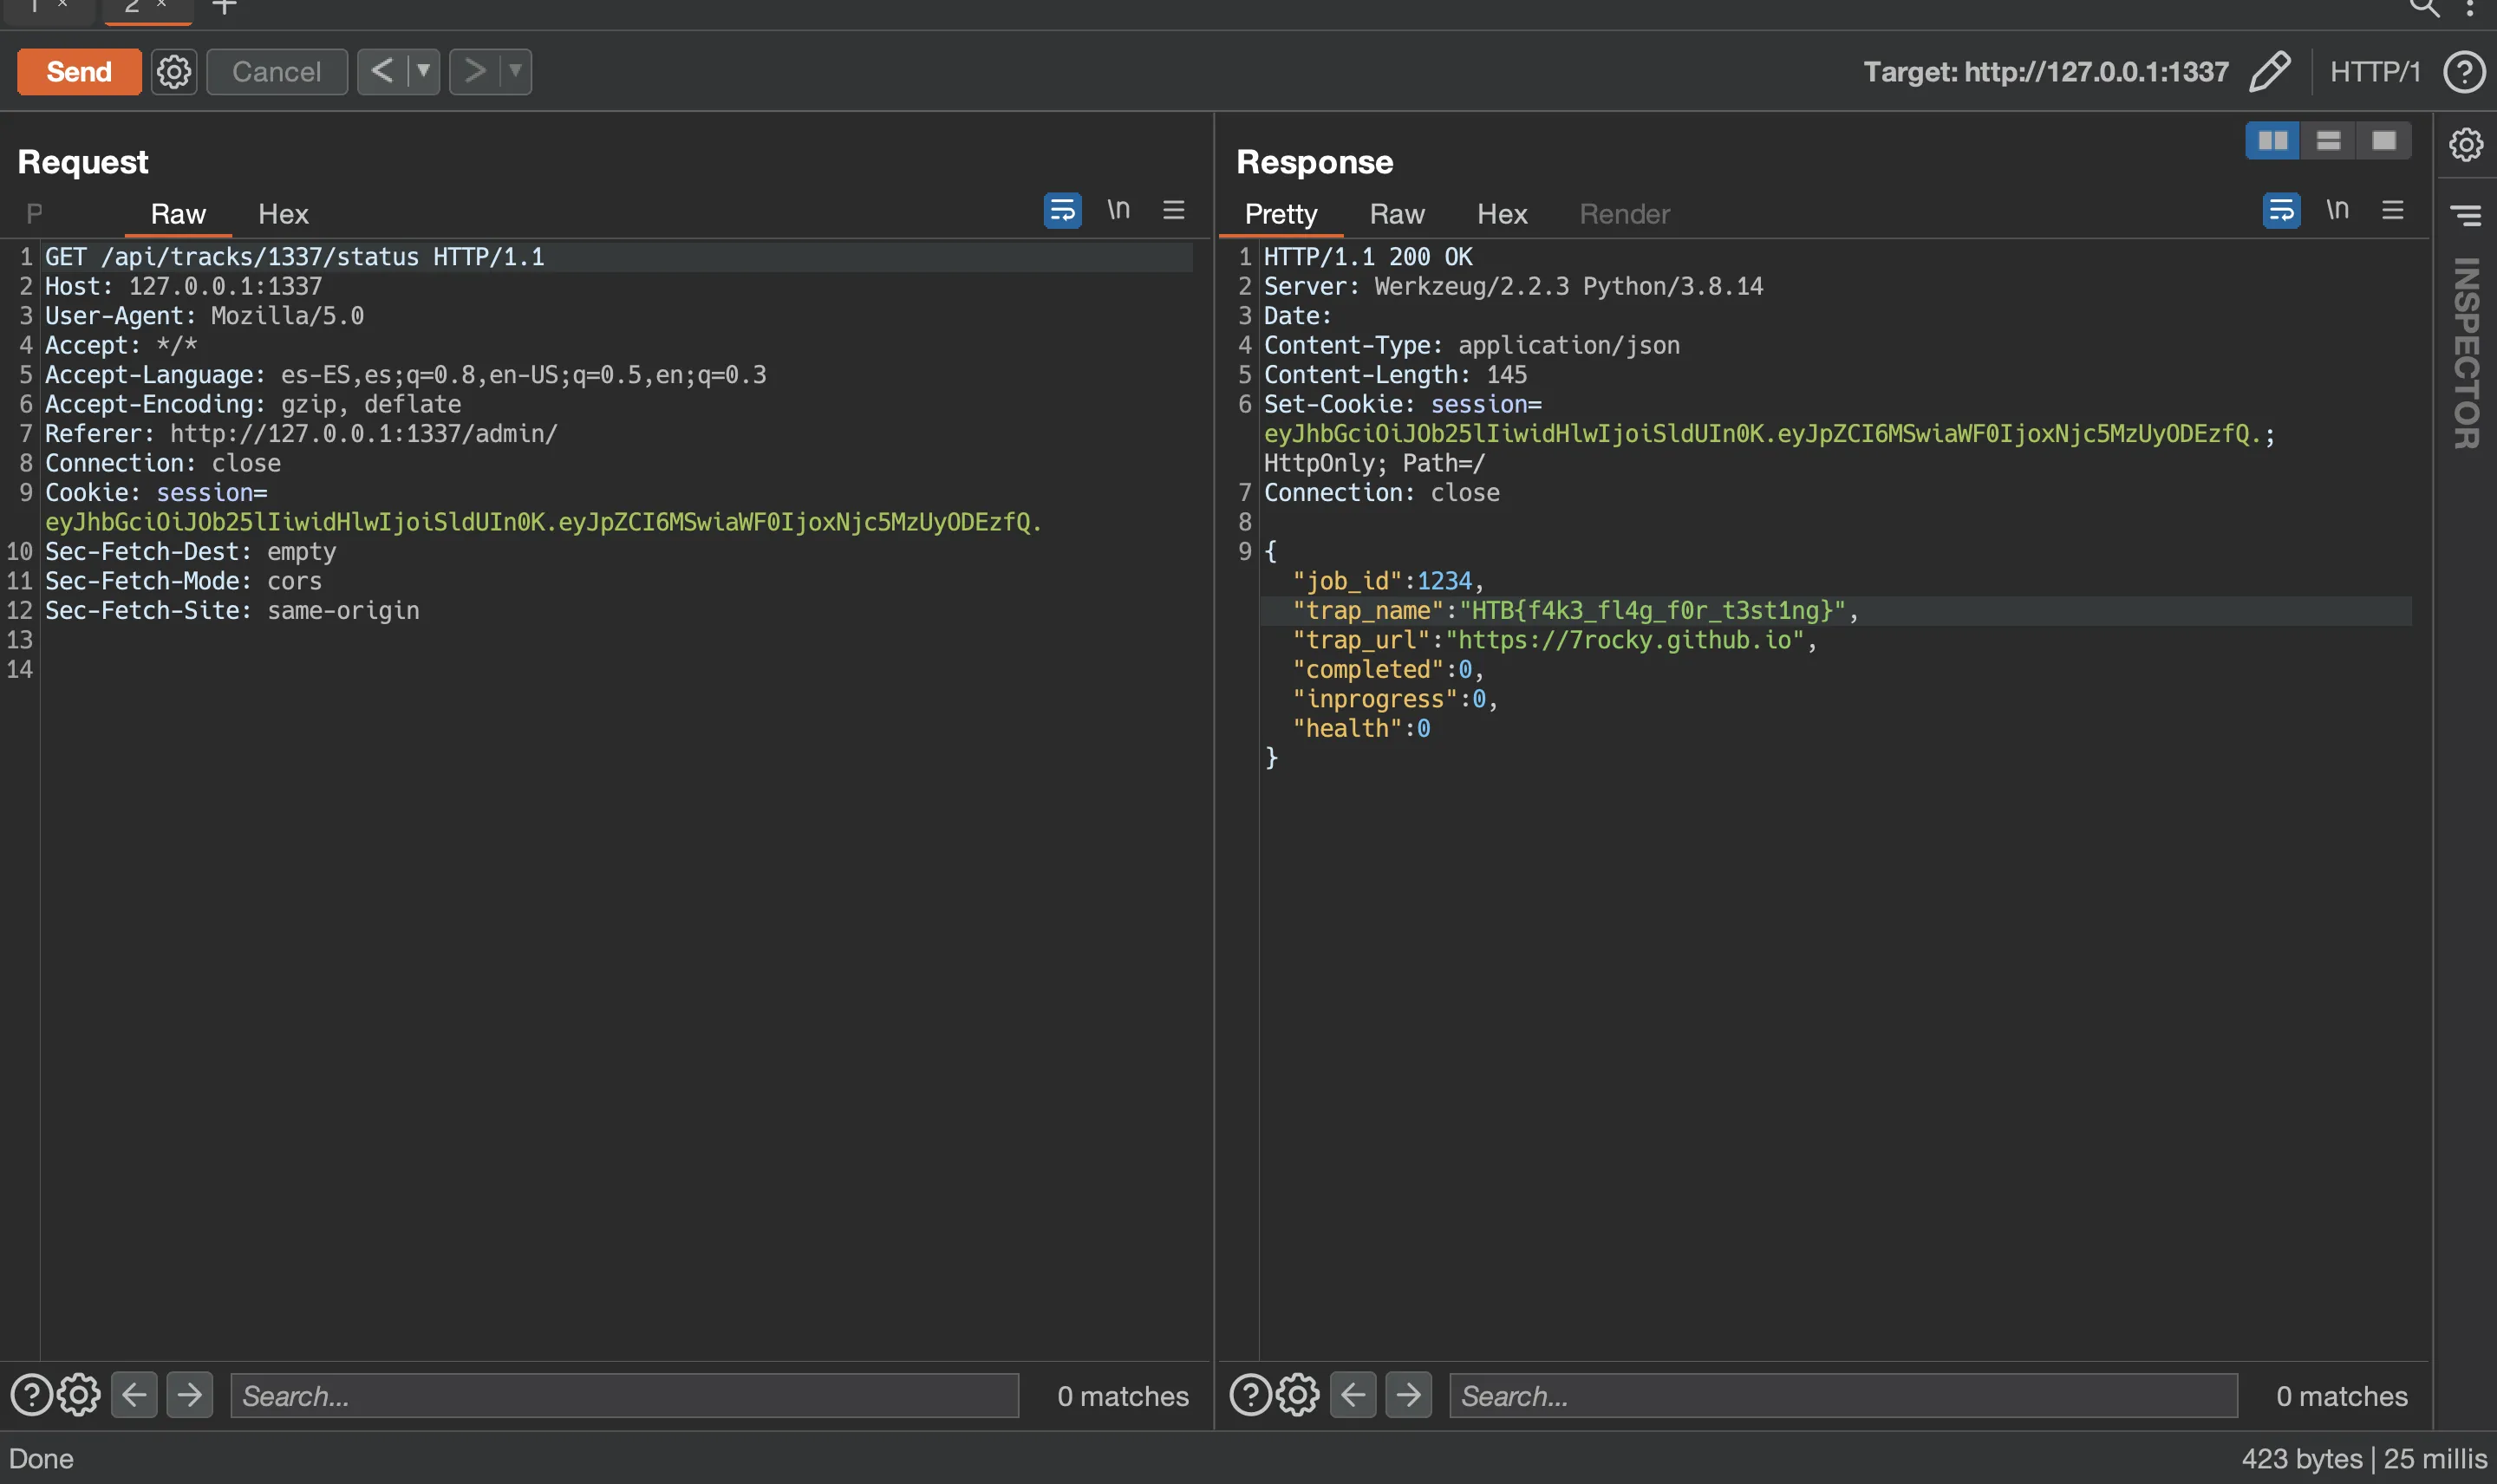2497x1484 pixels.
Task: Go to next match in Response search
Action: (1409, 1395)
